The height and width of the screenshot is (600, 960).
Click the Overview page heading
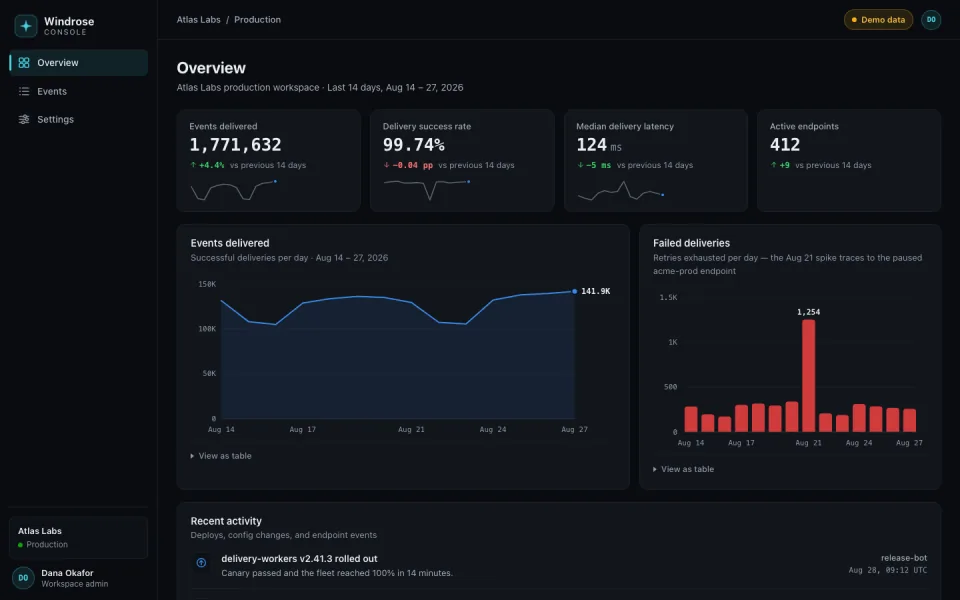coord(211,68)
